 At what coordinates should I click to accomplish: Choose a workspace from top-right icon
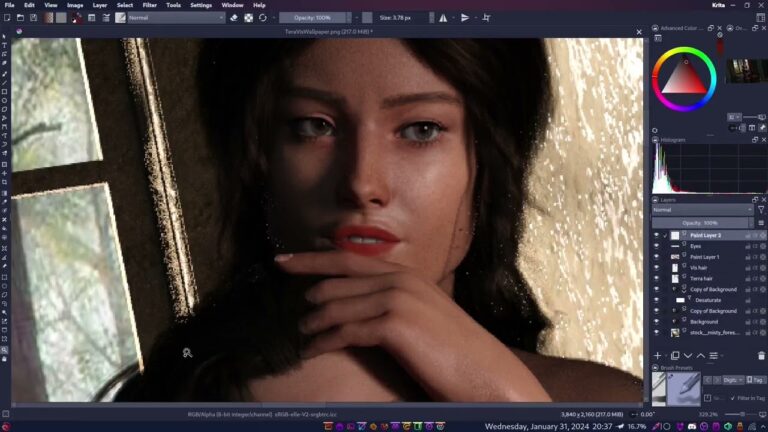pyautogui.click(x=760, y=18)
